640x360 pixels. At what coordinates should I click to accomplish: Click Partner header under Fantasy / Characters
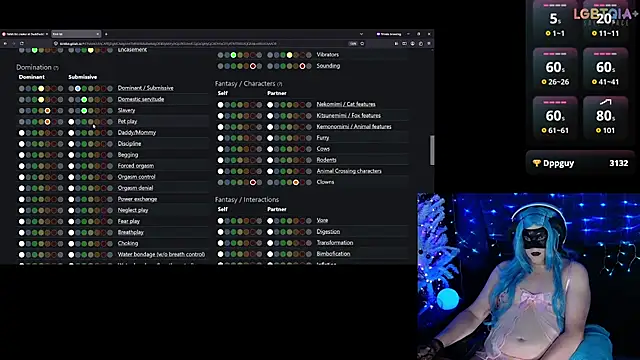[277, 93]
